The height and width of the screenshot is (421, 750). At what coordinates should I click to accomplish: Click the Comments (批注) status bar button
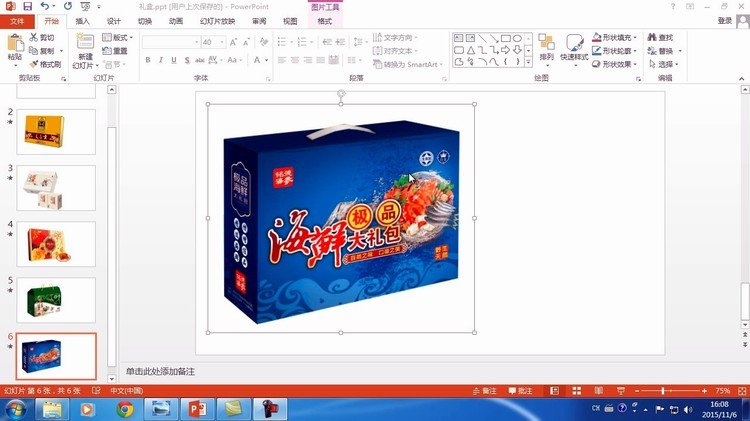coord(520,391)
